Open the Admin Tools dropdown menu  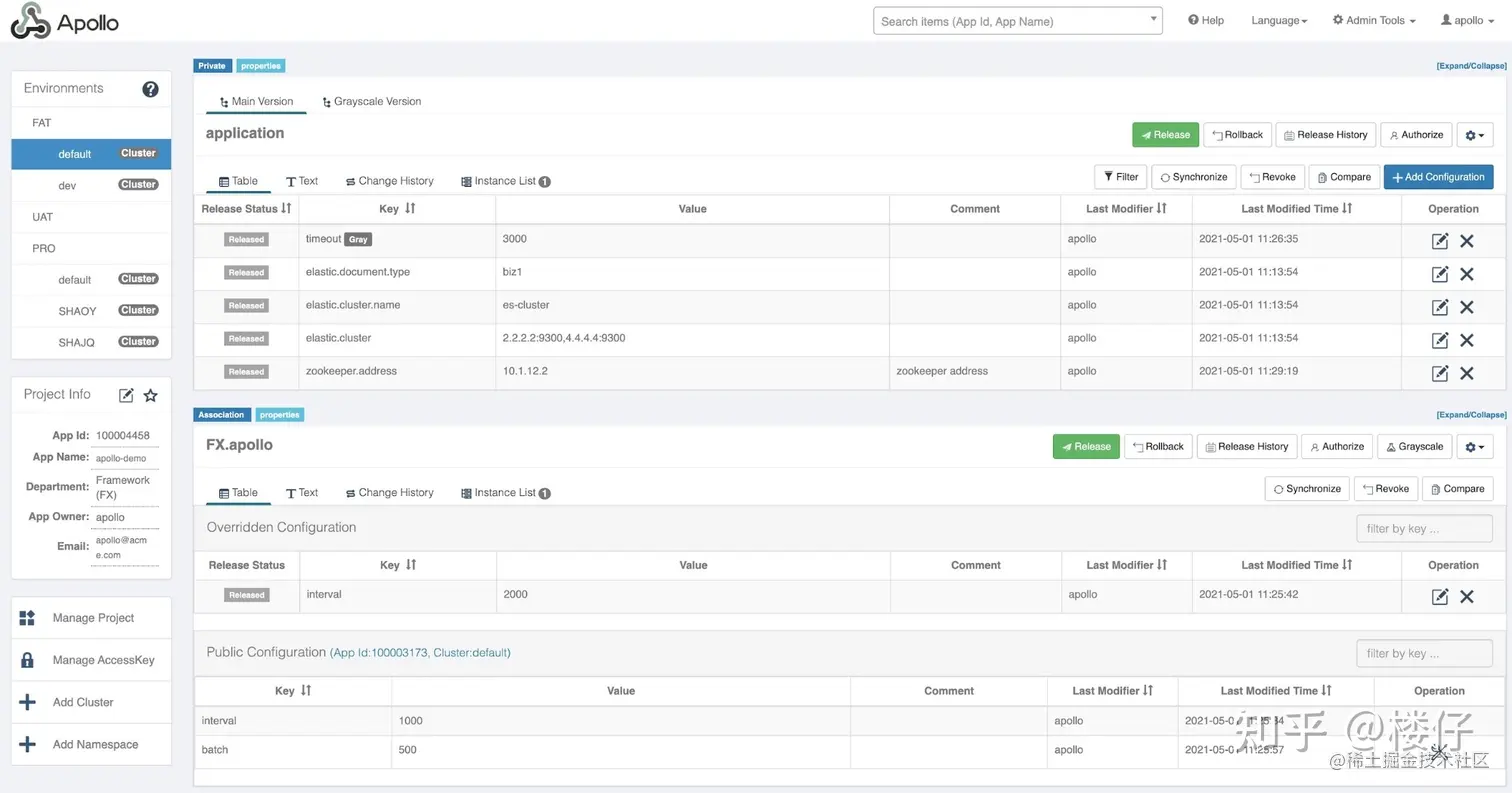point(1374,20)
